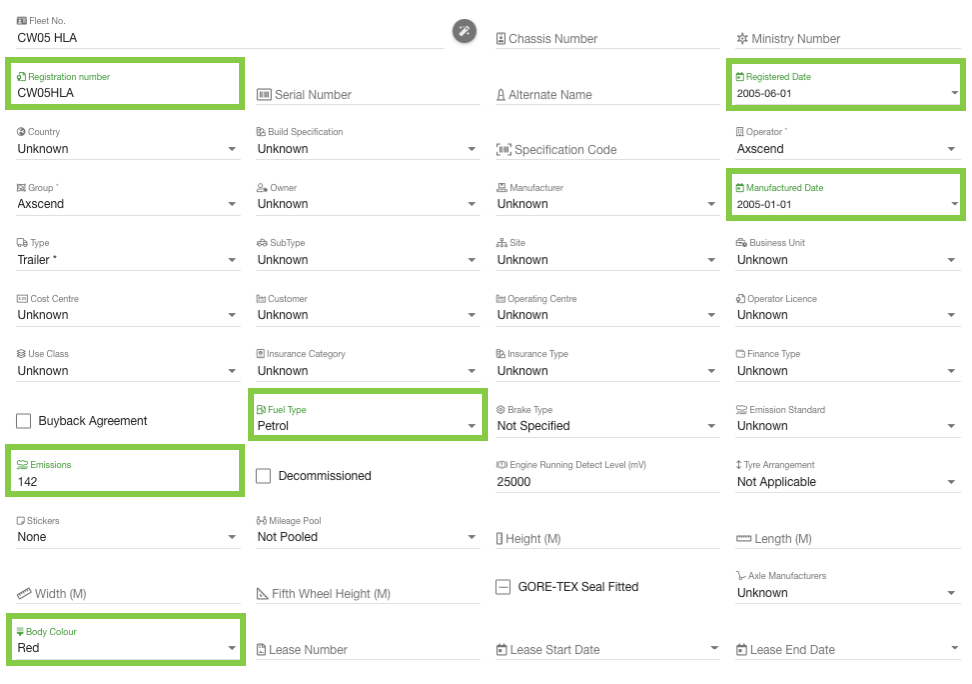Click the round edit icon beside Fleet No.
Image resolution: width=972 pixels, height=684 pixels.
tap(464, 31)
